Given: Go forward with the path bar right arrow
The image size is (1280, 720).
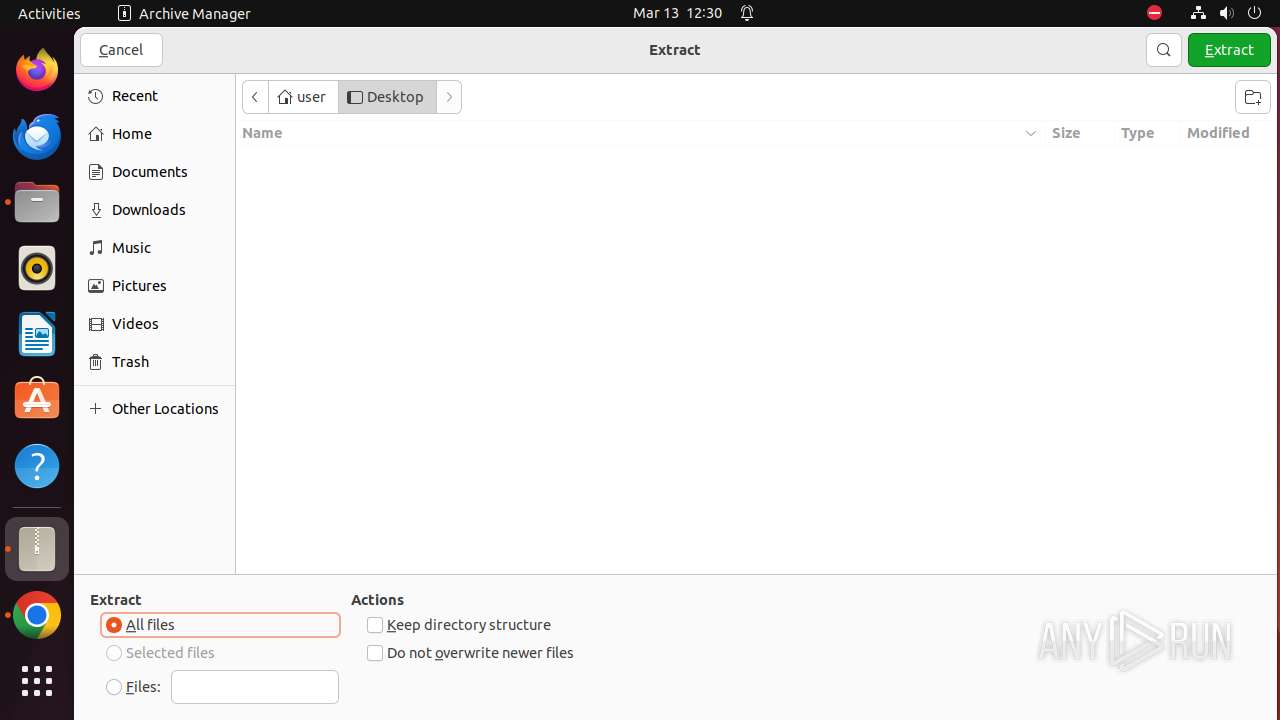Looking at the screenshot, I should click(x=449, y=97).
